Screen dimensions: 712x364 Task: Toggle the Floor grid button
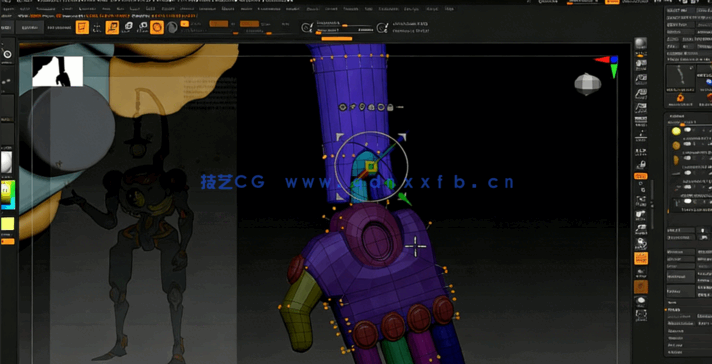[641, 135]
